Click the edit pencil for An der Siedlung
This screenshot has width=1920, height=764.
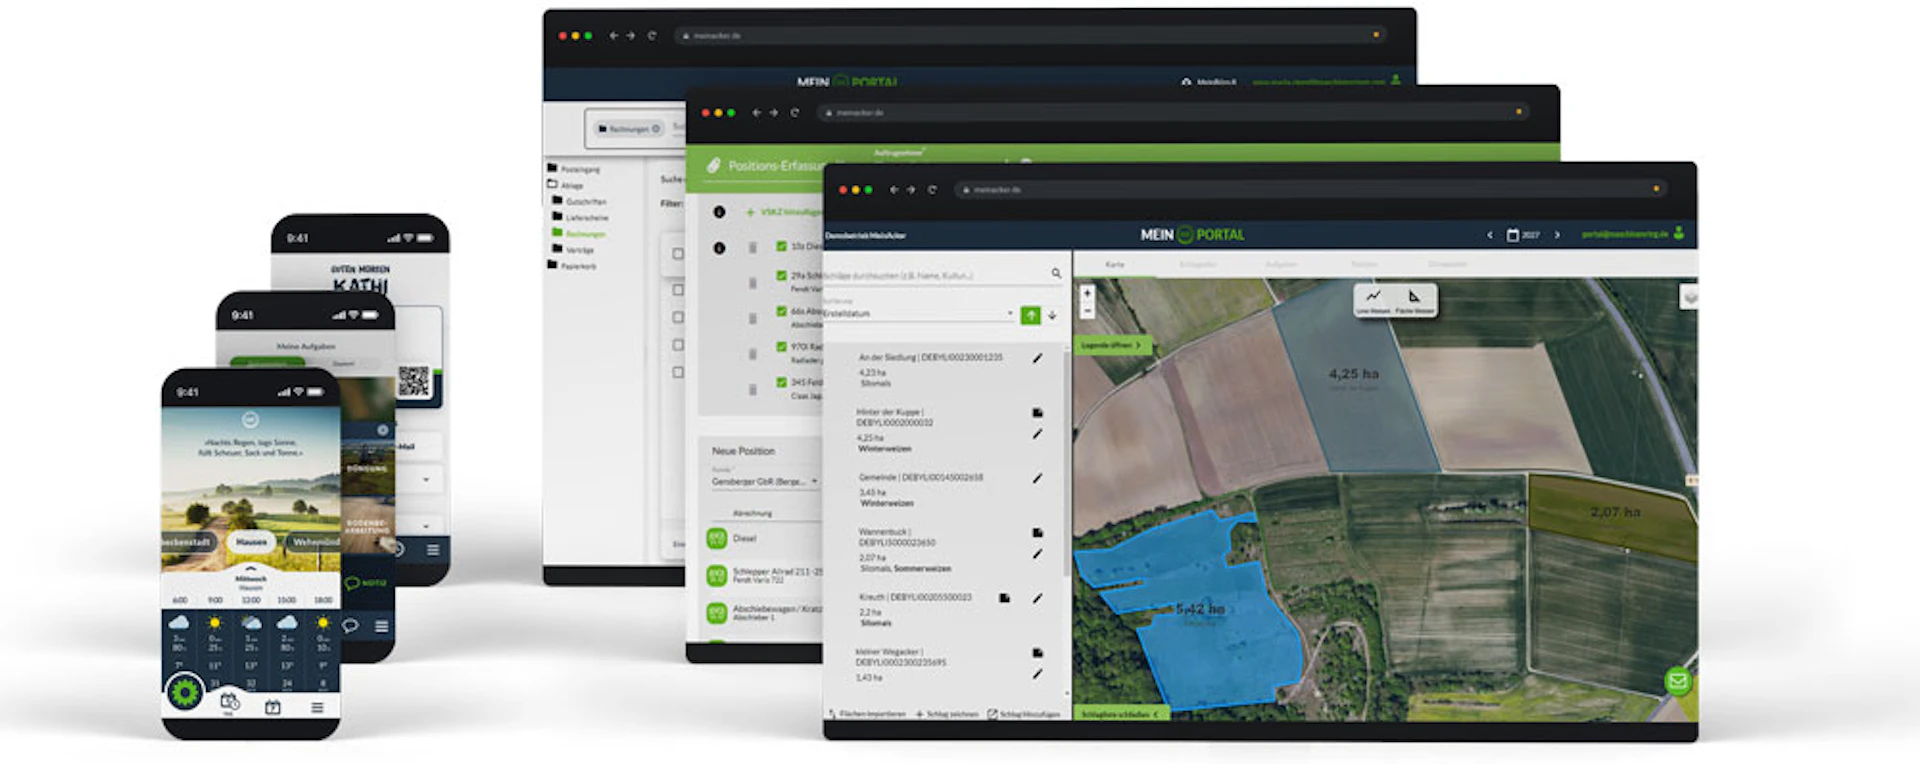1037,358
